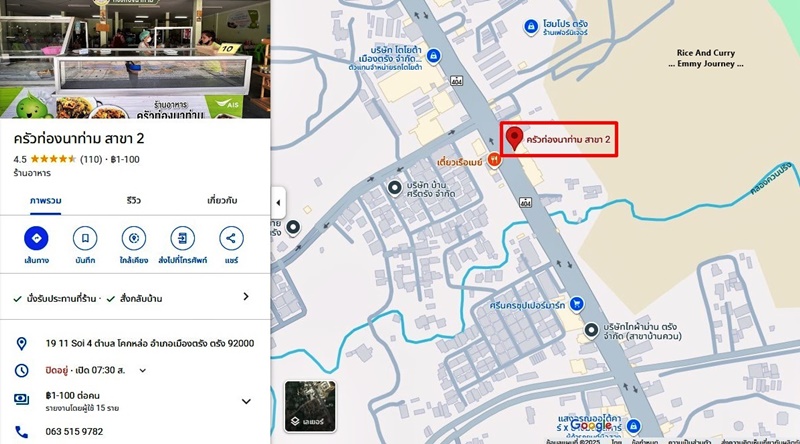Click the phone number 063 515 9782
This screenshot has height=444, width=800.
pyautogui.click(x=74, y=432)
